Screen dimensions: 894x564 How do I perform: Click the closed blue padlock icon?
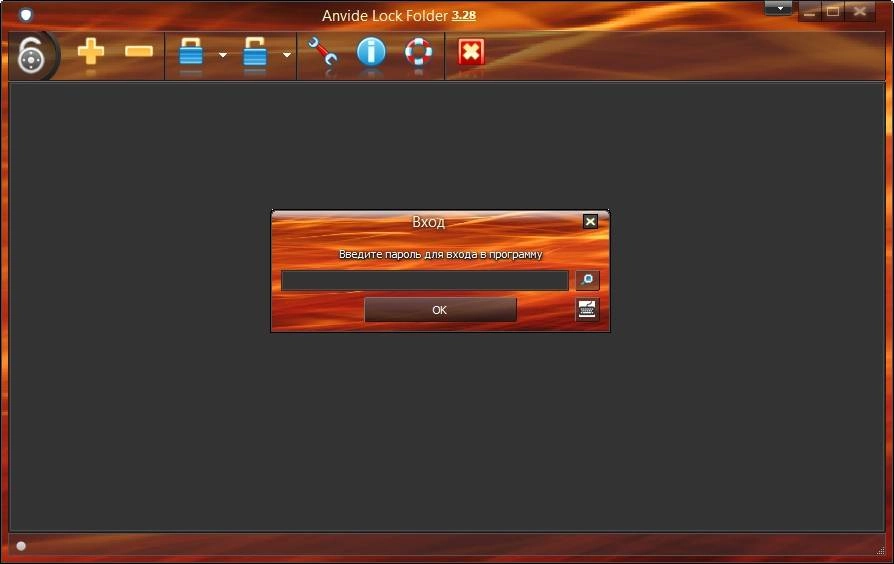[x=191, y=52]
